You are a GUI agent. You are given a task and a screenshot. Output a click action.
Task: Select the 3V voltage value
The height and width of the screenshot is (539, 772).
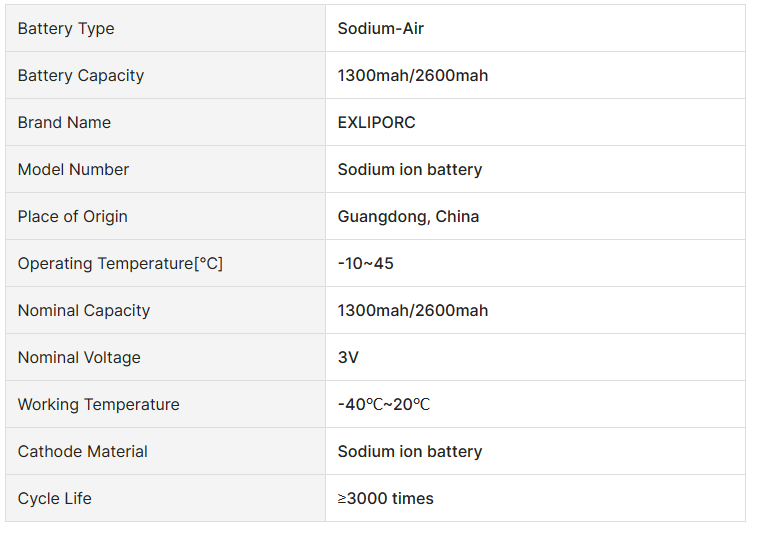coord(348,358)
